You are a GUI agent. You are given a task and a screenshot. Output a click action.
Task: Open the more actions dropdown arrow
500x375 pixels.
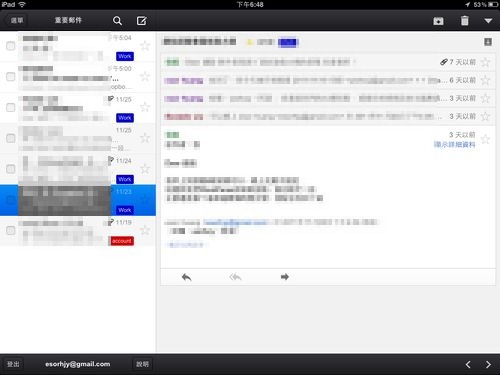tap(488, 21)
